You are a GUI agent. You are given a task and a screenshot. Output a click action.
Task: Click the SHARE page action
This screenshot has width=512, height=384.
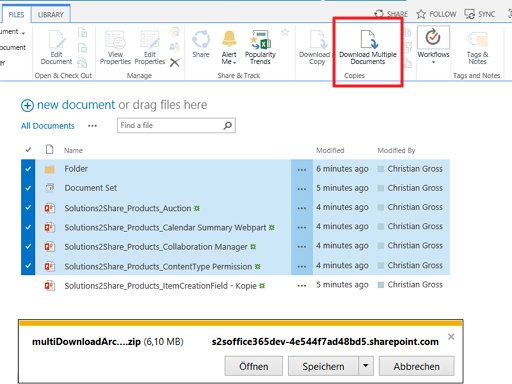pyautogui.click(x=391, y=14)
